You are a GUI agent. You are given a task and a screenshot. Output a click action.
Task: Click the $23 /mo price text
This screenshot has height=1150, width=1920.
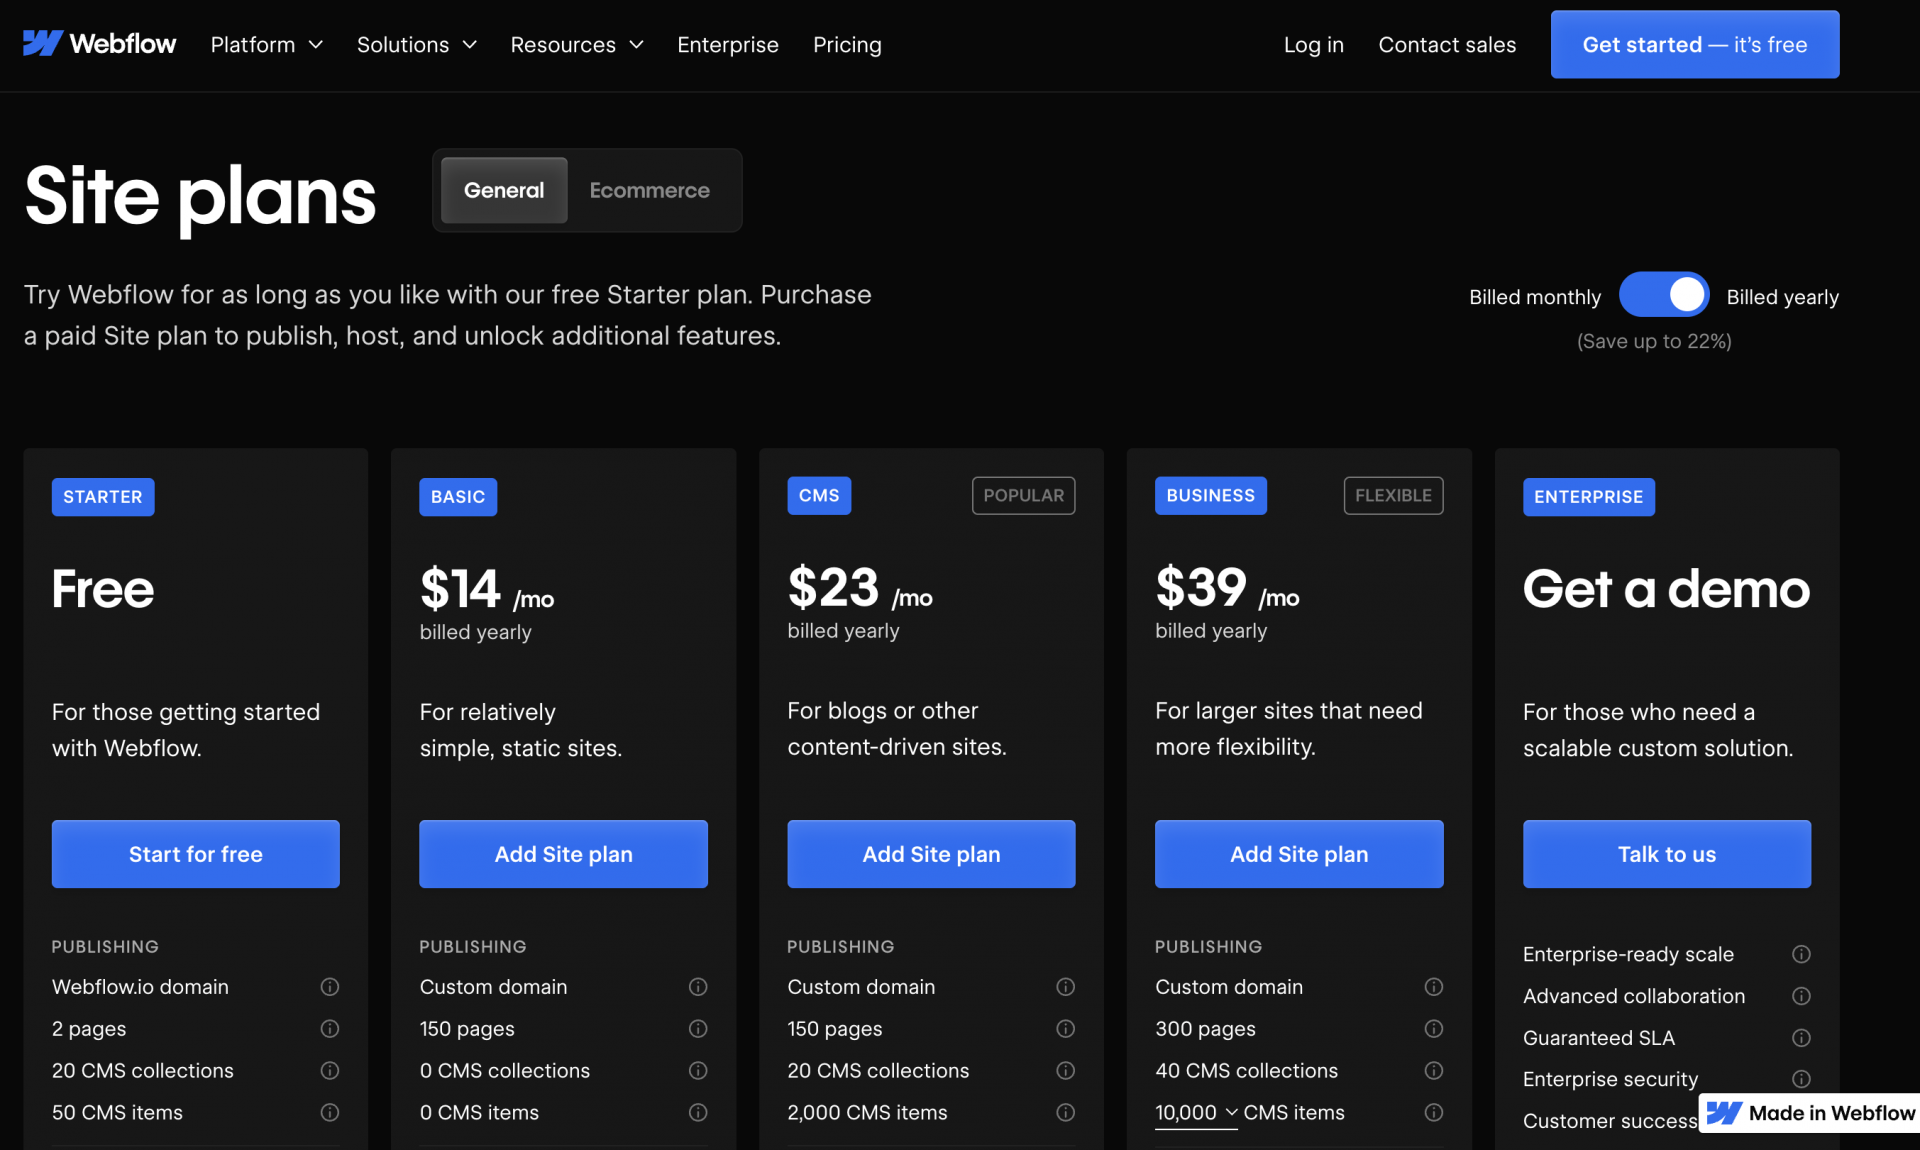(x=860, y=588)
